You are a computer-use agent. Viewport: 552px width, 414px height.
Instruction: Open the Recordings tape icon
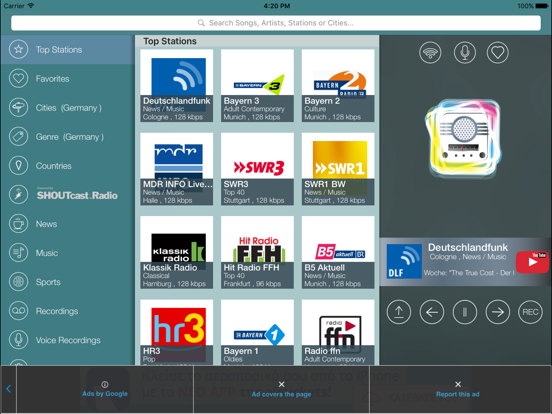(x=18, y=311)
